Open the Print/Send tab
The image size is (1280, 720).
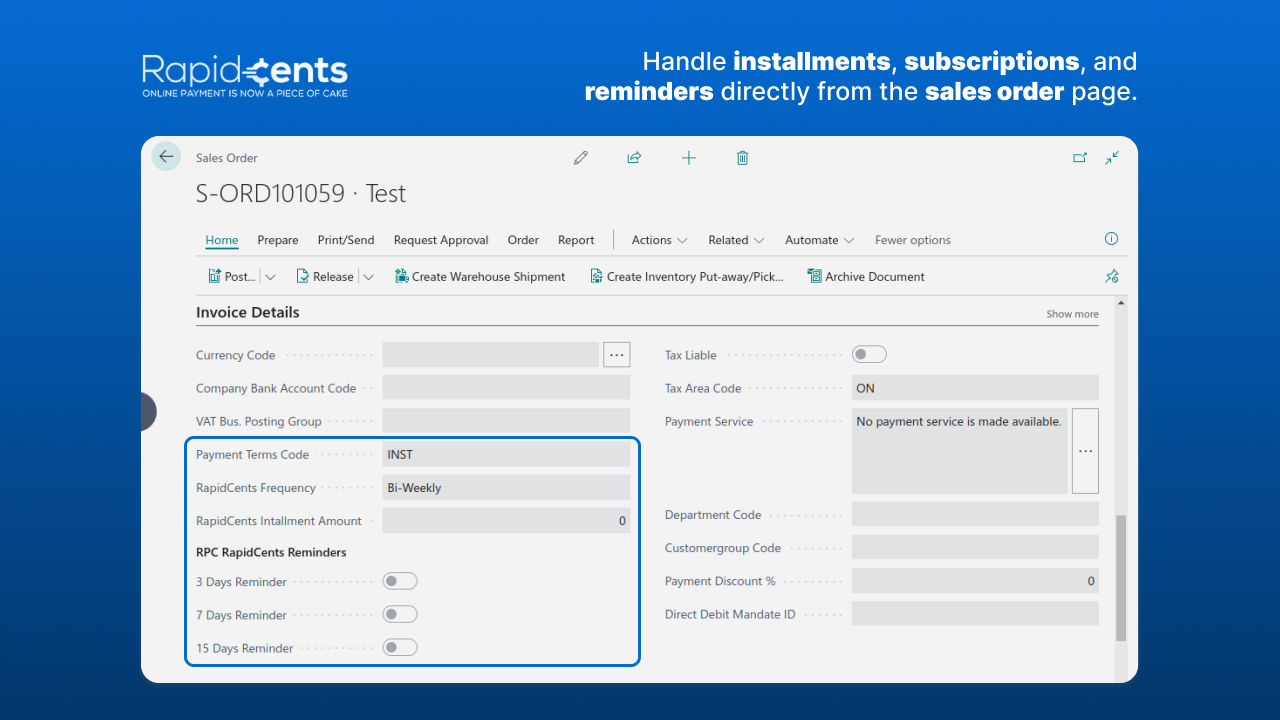[x=346, y=240]
